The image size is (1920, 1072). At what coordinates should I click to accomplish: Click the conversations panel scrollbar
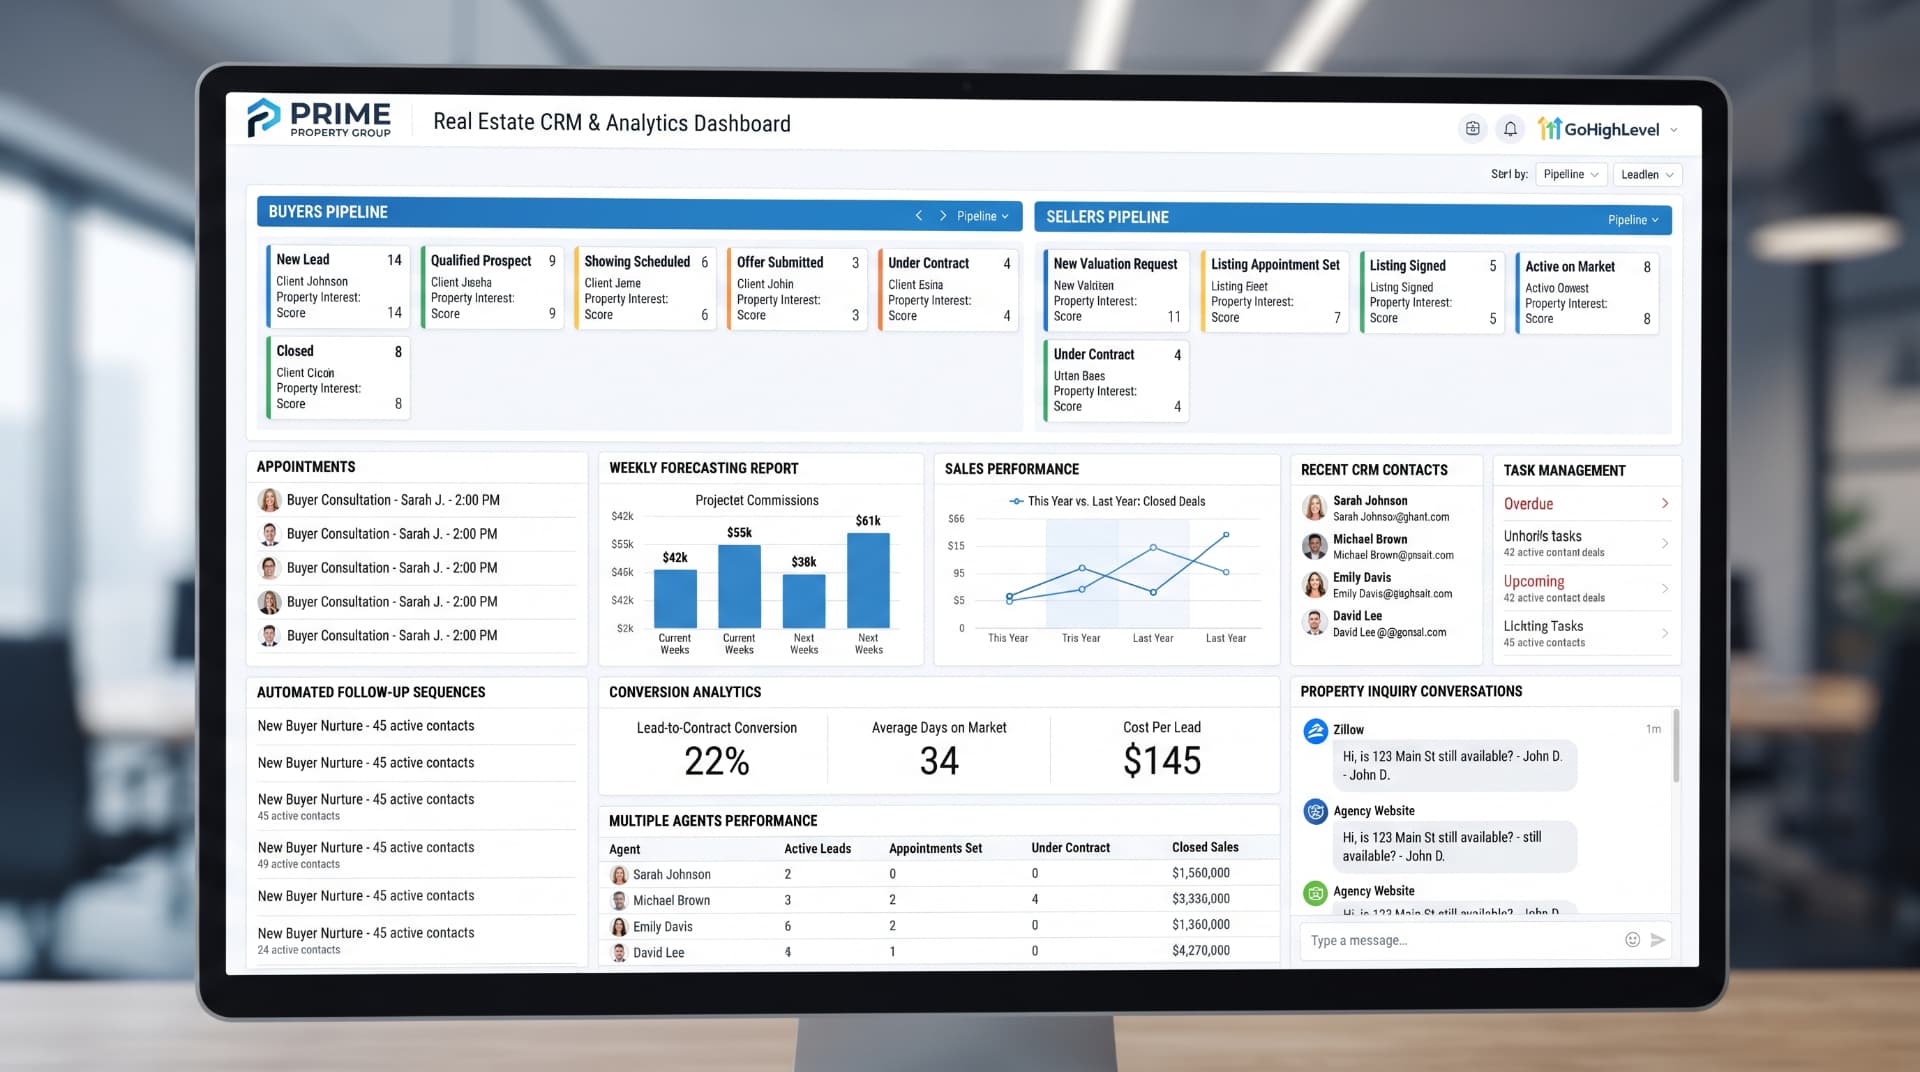pos(1675,746)
